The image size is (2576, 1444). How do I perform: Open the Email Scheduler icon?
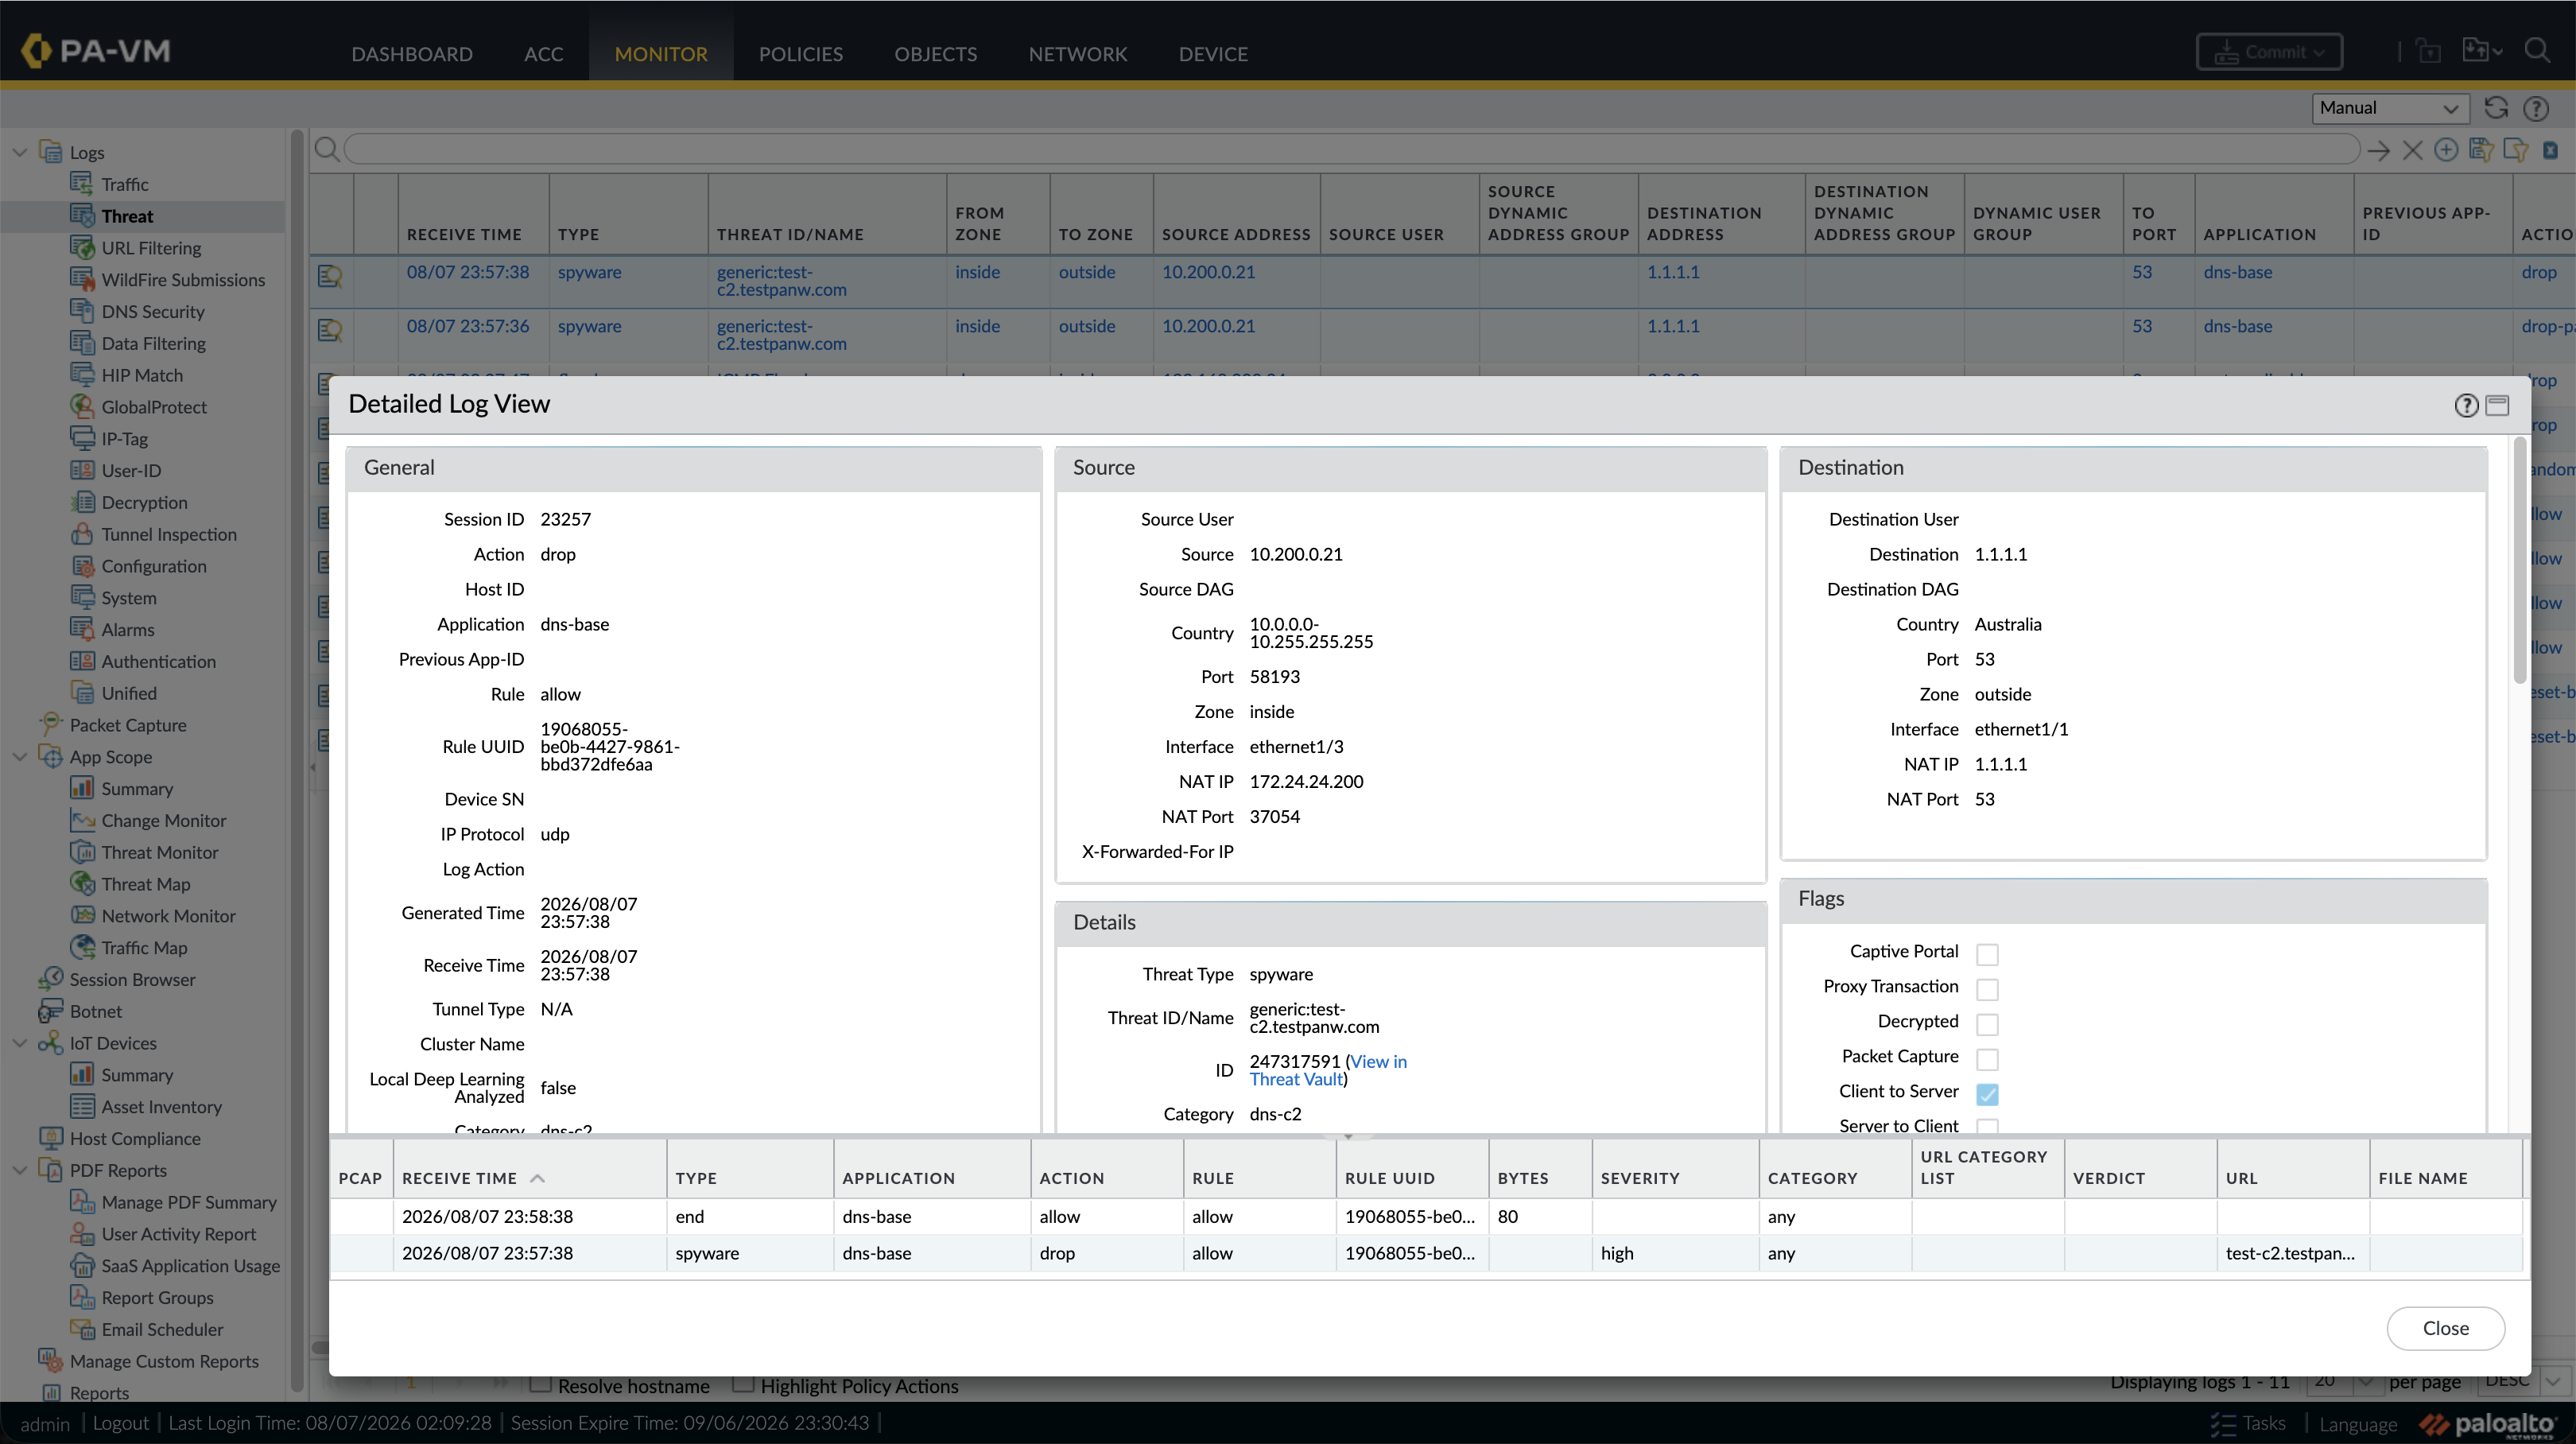click(82, 1329)
